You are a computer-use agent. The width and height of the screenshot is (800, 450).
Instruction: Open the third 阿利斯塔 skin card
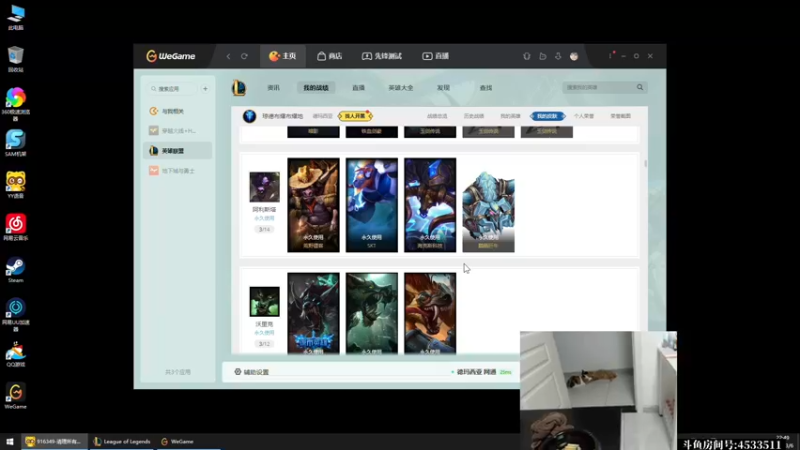click(430, 205)
